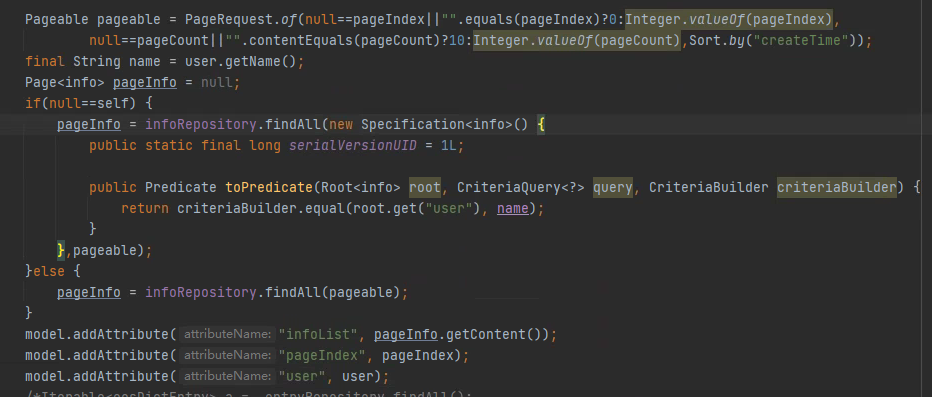932x397 pixels.
Task: Click the "user" string inside root.get
Action: pyautogui.click(x=449, y=209)
